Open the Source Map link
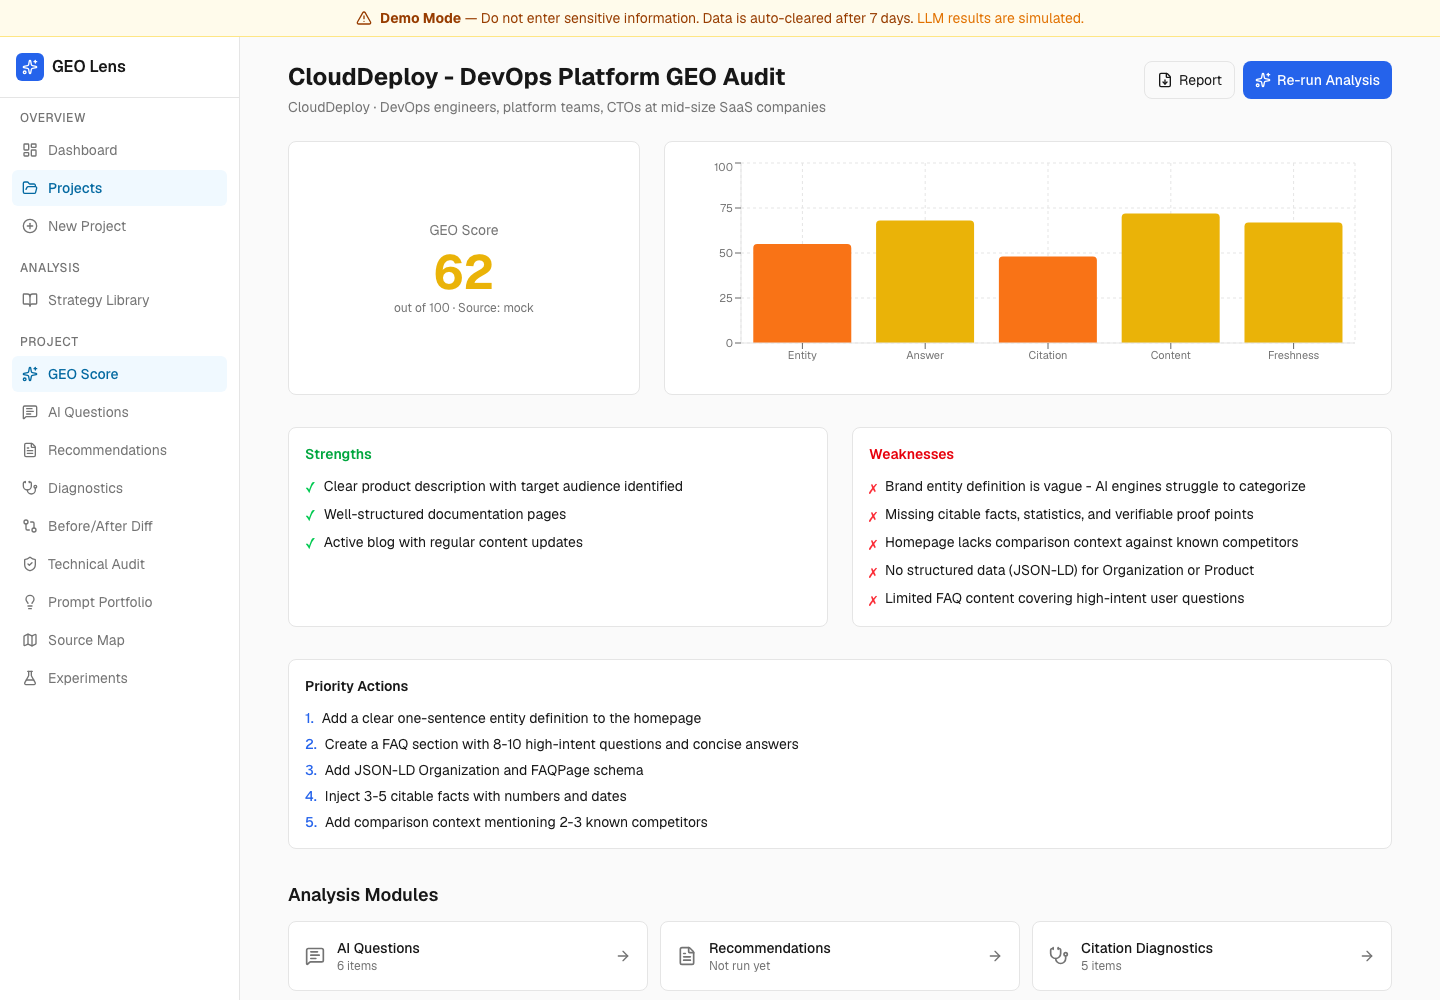The width and height of the screenshot is (1440, 1000). point(119,640)
